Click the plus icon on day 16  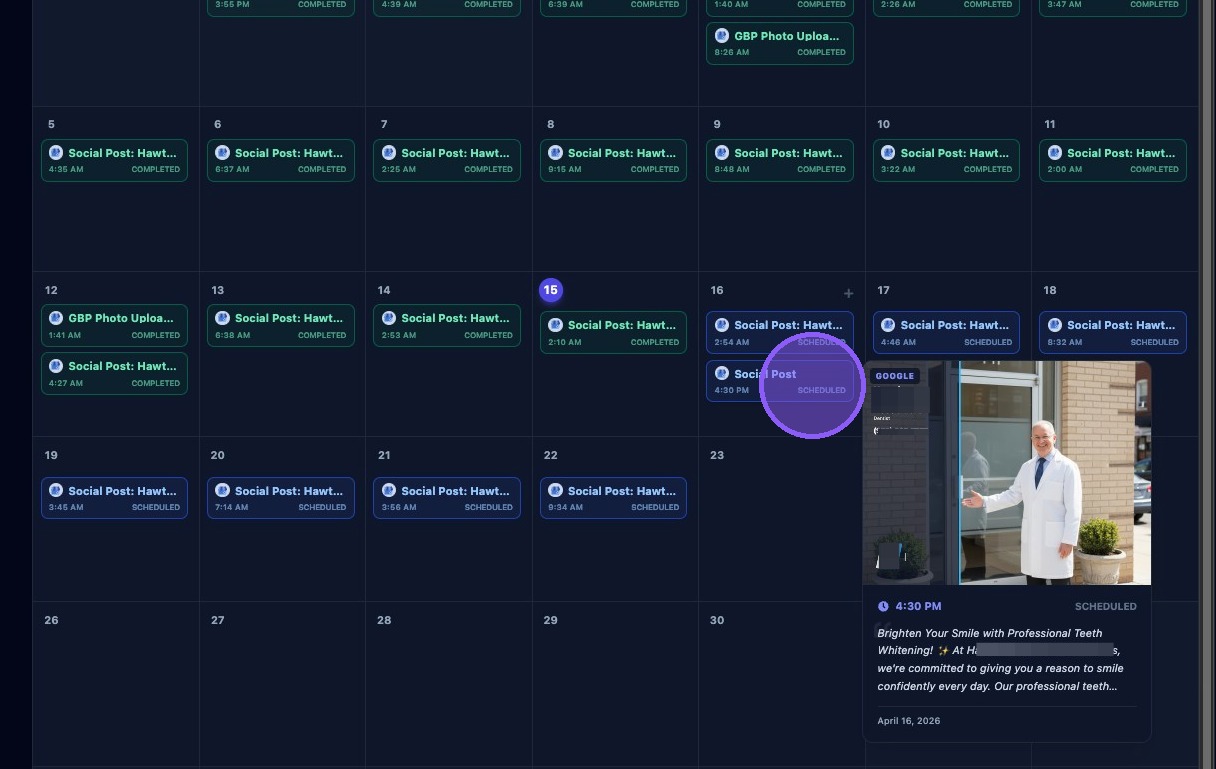tap(848, 293)
